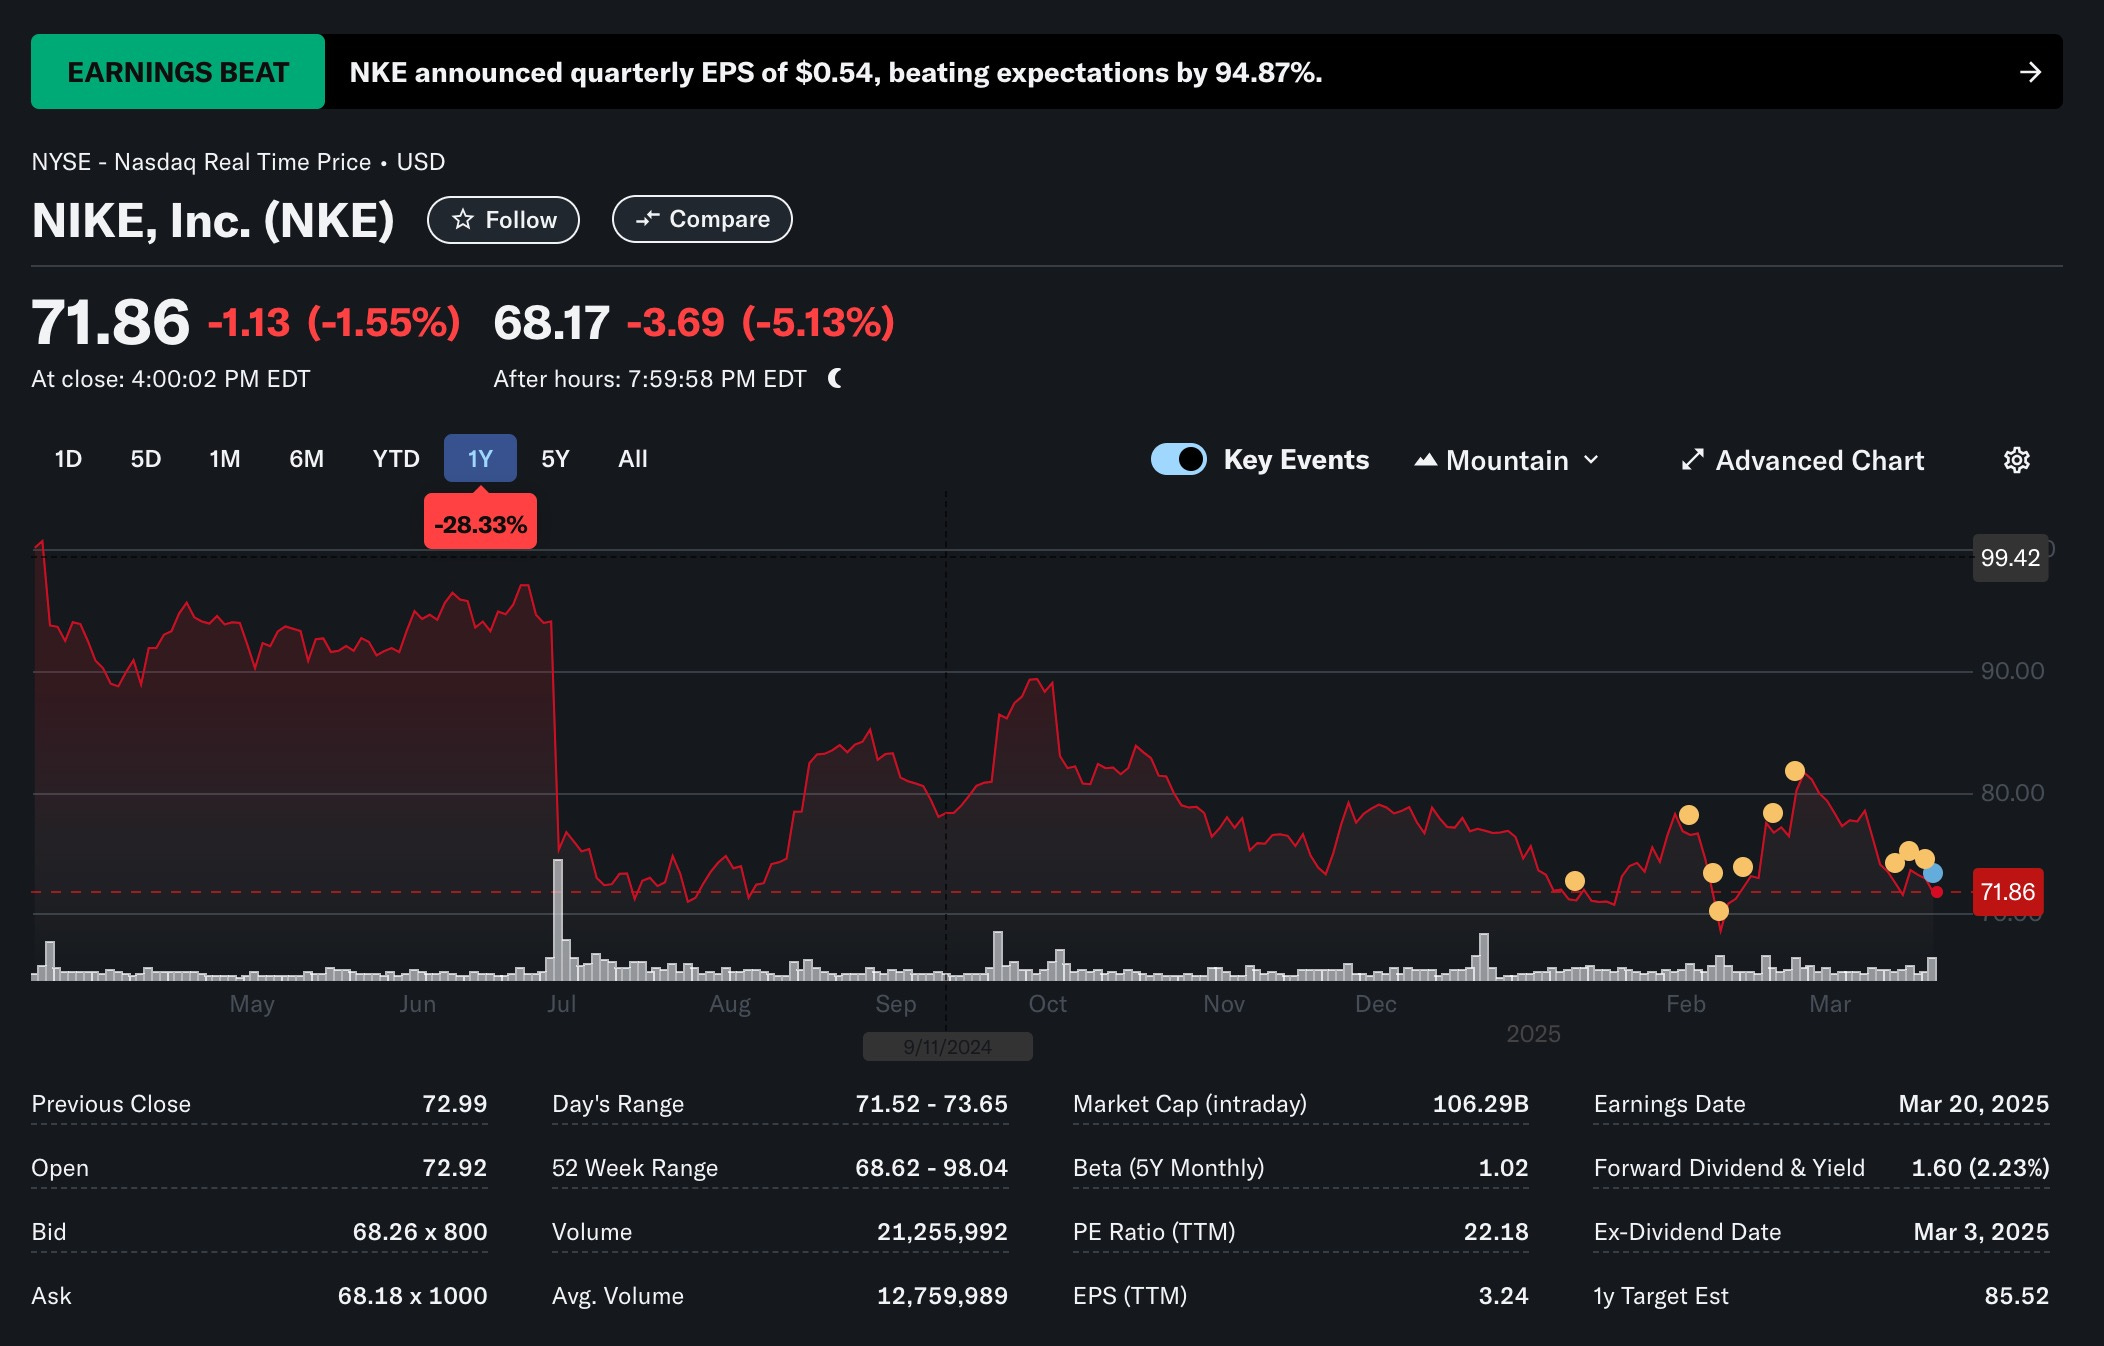Screen dimensions: 2104x1346
Task: Click the topmost yellow key event dot
Action: pos(1795,771)
